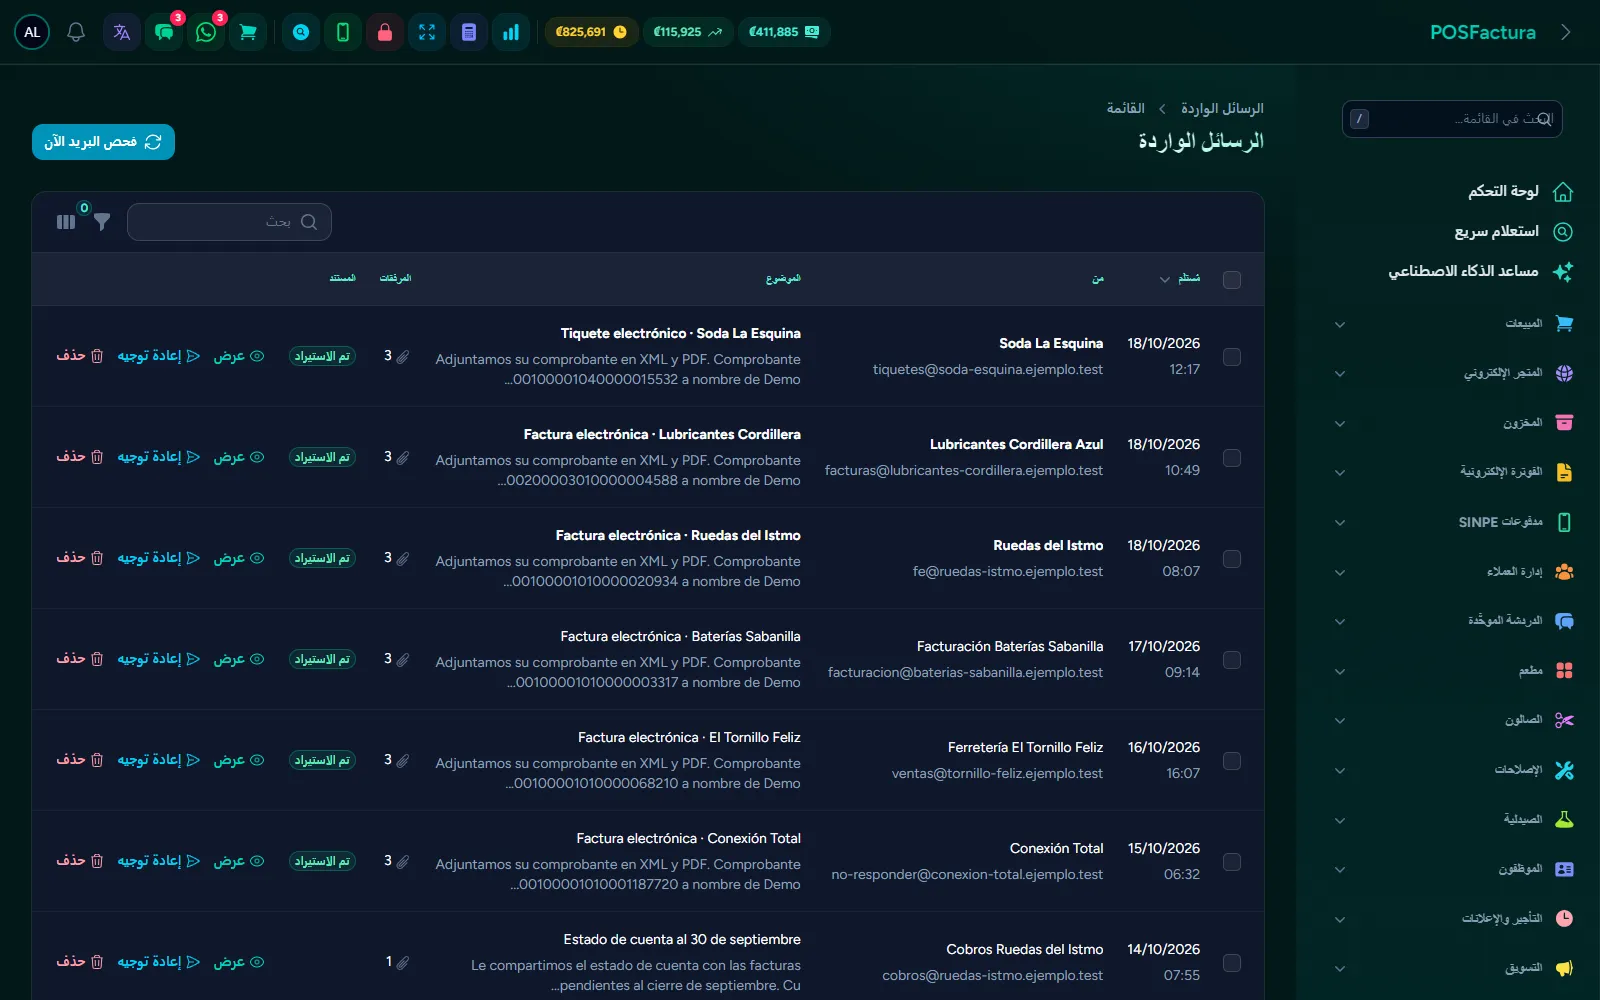Click the green mobile phone icon
The image size is (1600, 1000).
343,32
